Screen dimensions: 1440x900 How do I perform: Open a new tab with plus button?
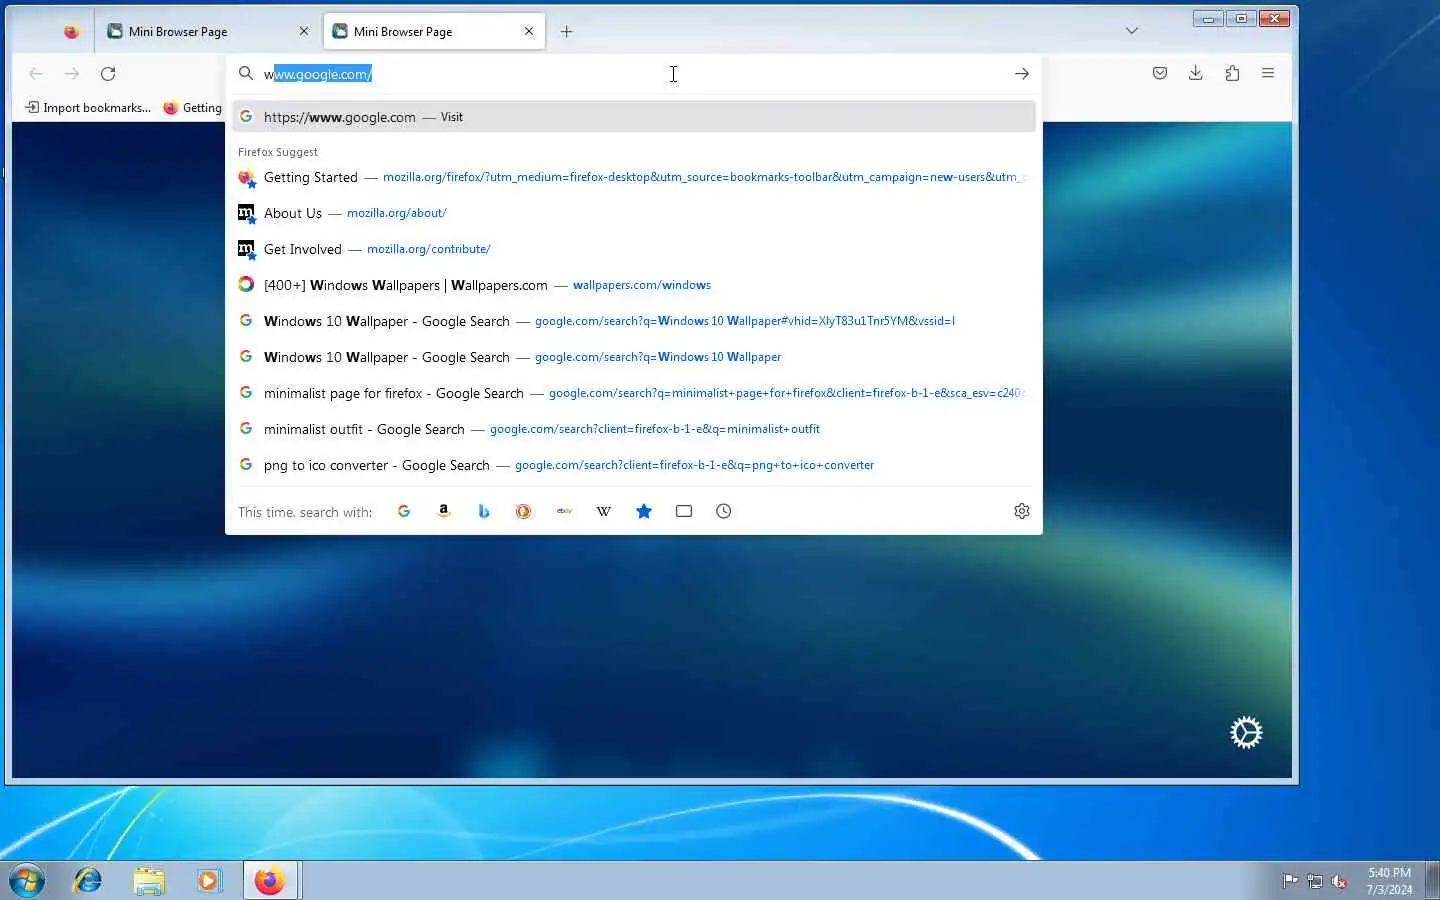pyautogui.click(x=566, y=31)
